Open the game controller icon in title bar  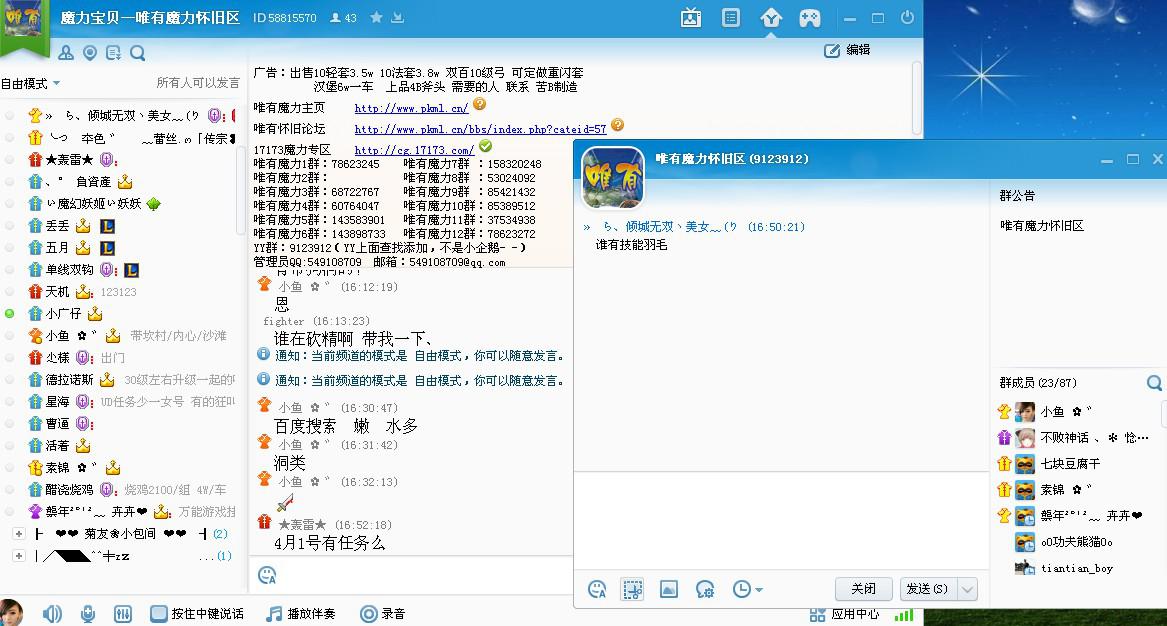click(809, 18)
